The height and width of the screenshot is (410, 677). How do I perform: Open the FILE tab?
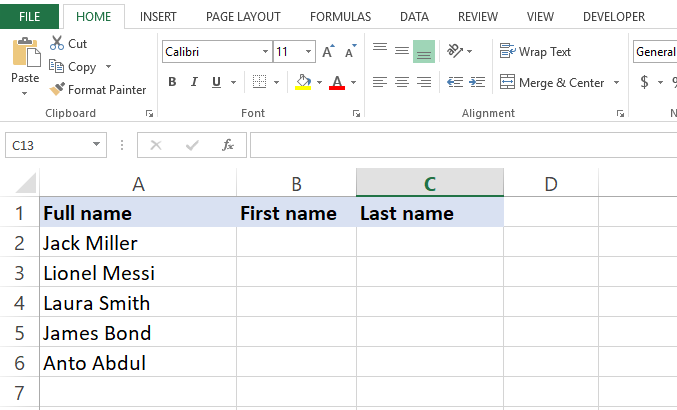coord(29,16)
